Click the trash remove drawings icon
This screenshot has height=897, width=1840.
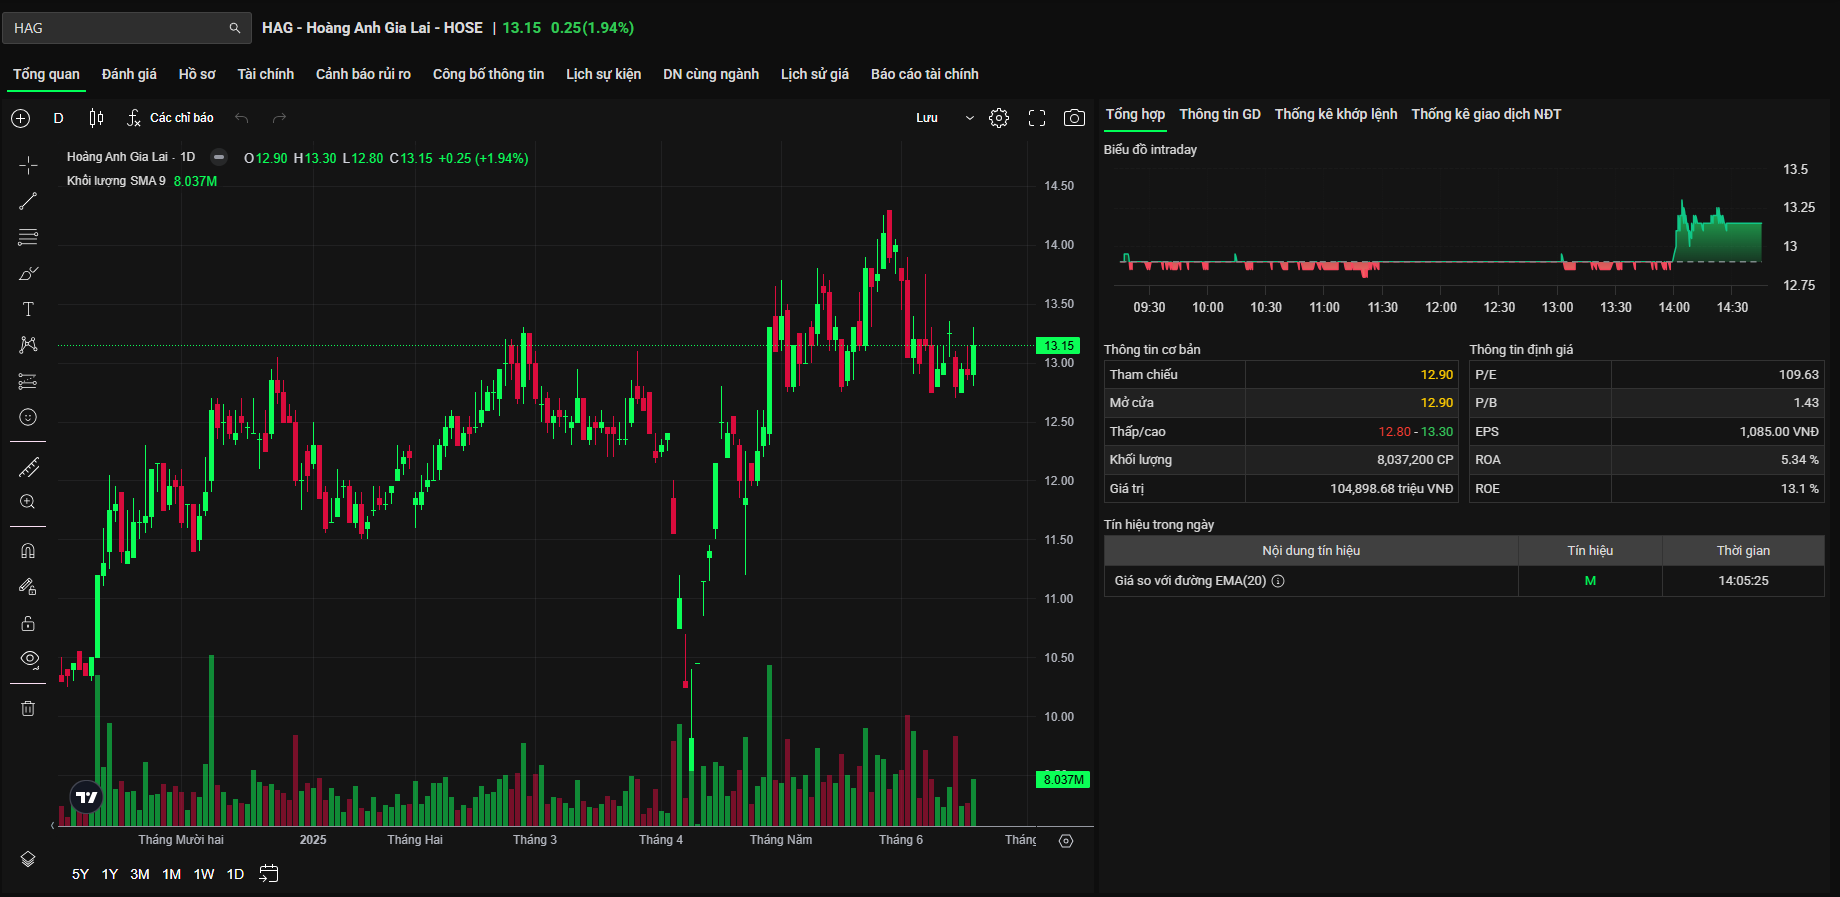28,708
